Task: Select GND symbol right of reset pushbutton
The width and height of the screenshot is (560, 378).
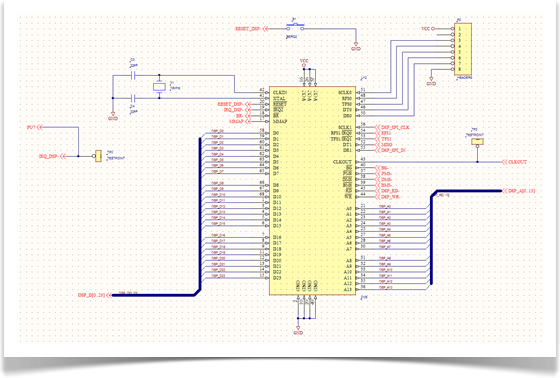Action: pos(356,47)
